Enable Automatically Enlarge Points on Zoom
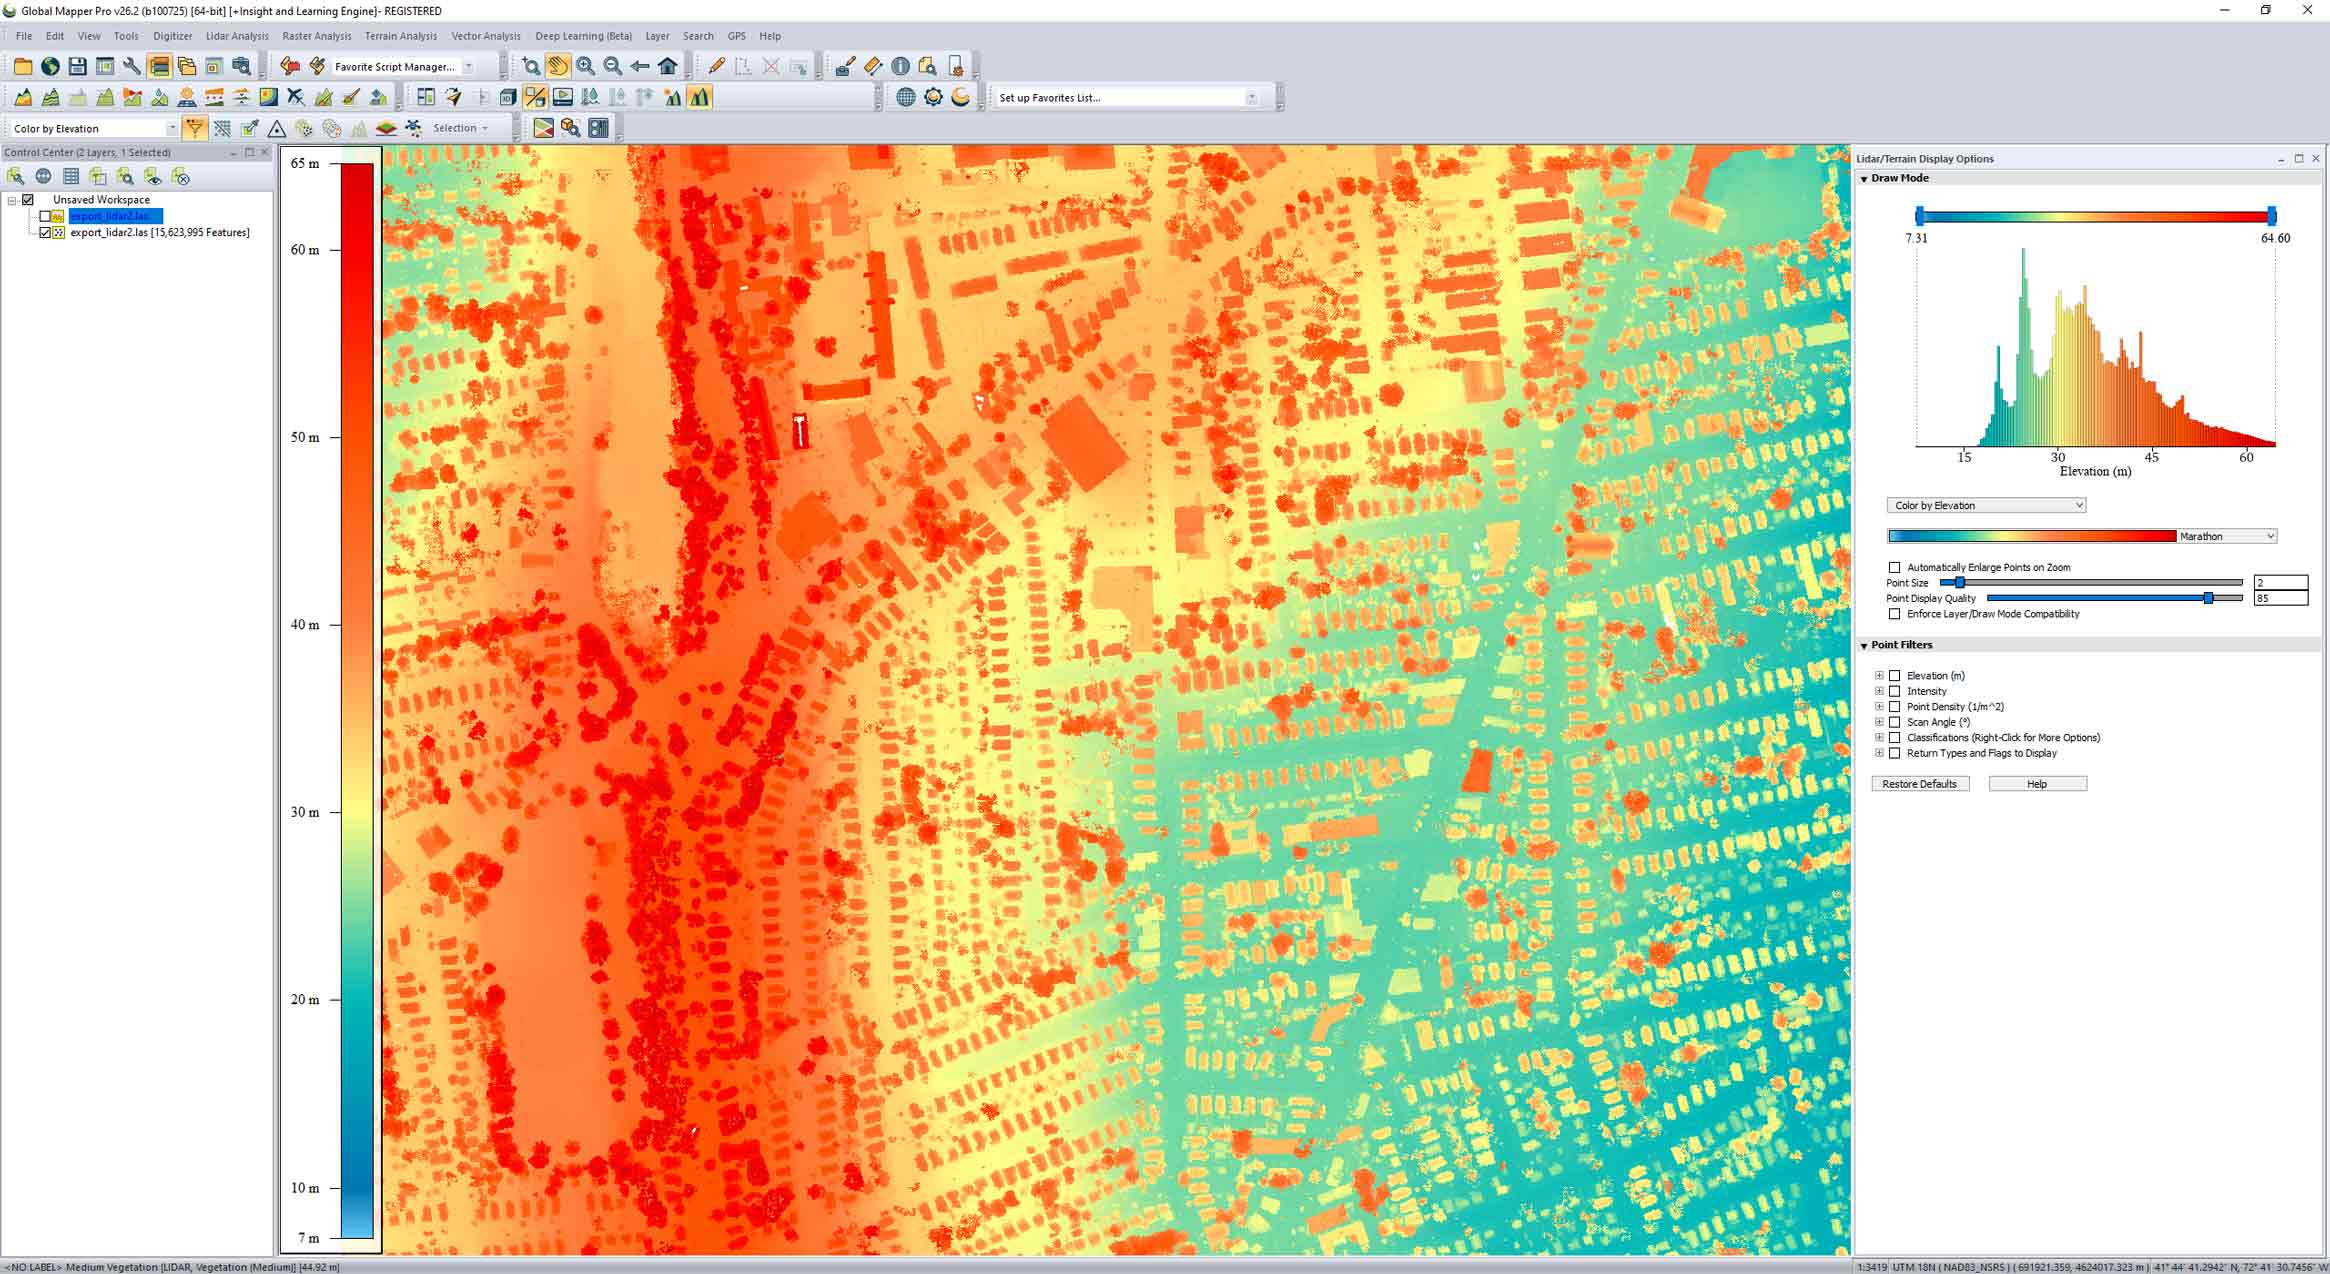 pyautogui.click(x=1894, y=567)
